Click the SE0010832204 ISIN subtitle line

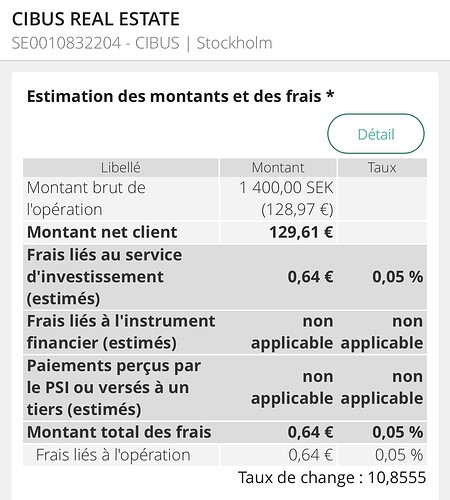coord(142,43)
